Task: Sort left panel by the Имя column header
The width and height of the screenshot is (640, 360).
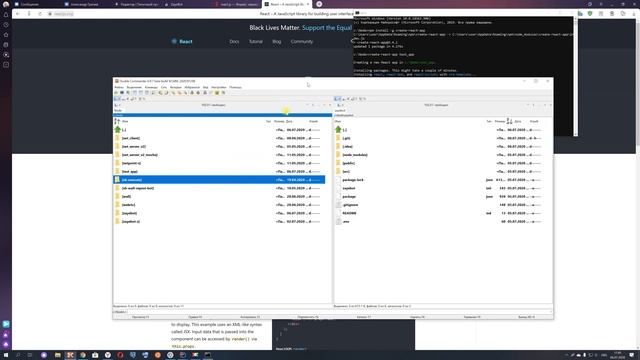Action: click(x=125, y=121)
